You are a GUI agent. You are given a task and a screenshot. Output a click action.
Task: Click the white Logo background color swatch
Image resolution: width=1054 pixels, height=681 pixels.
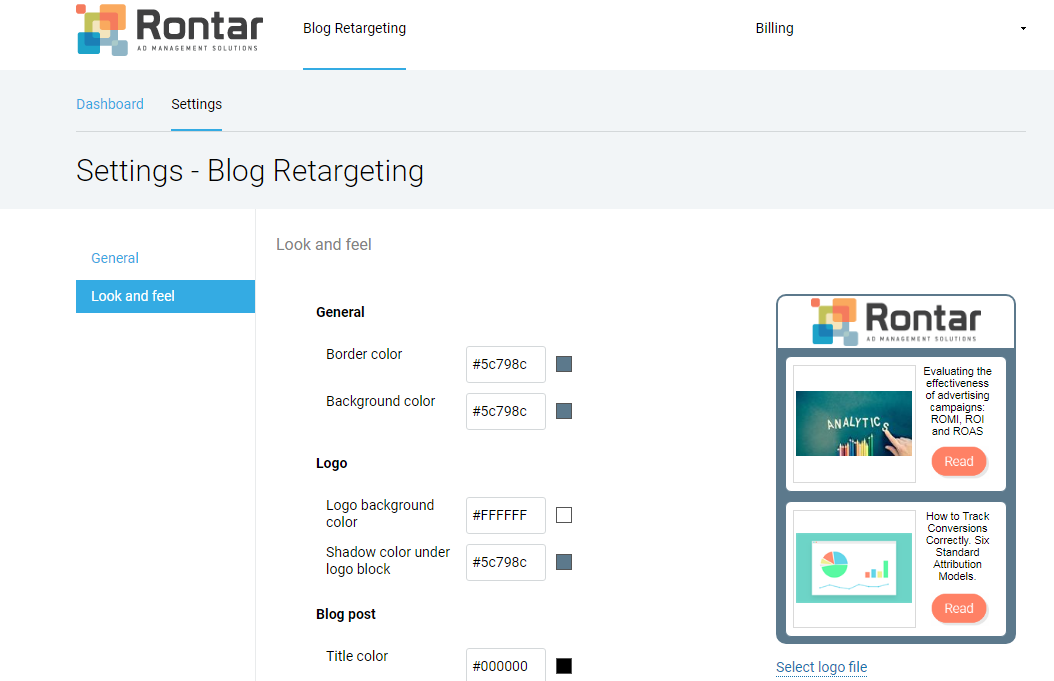click(564, 516)
